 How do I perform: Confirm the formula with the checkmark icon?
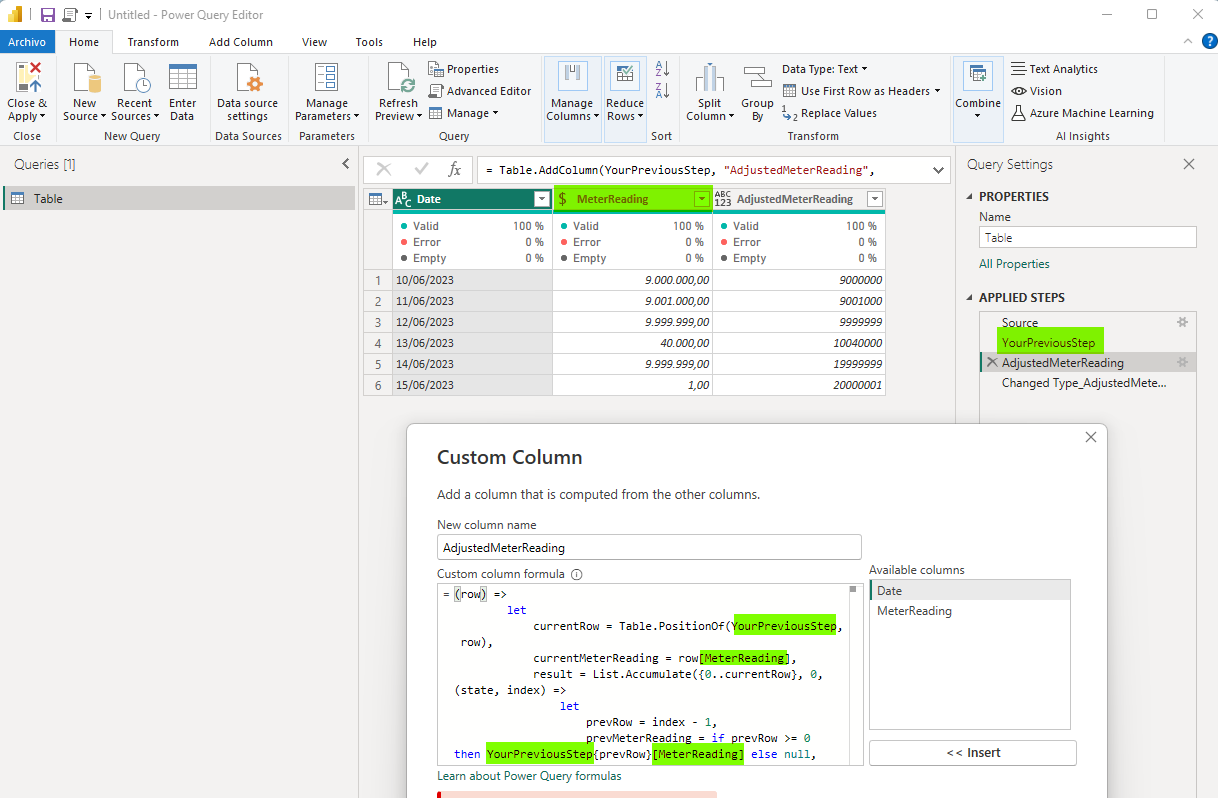click(421, 170)
